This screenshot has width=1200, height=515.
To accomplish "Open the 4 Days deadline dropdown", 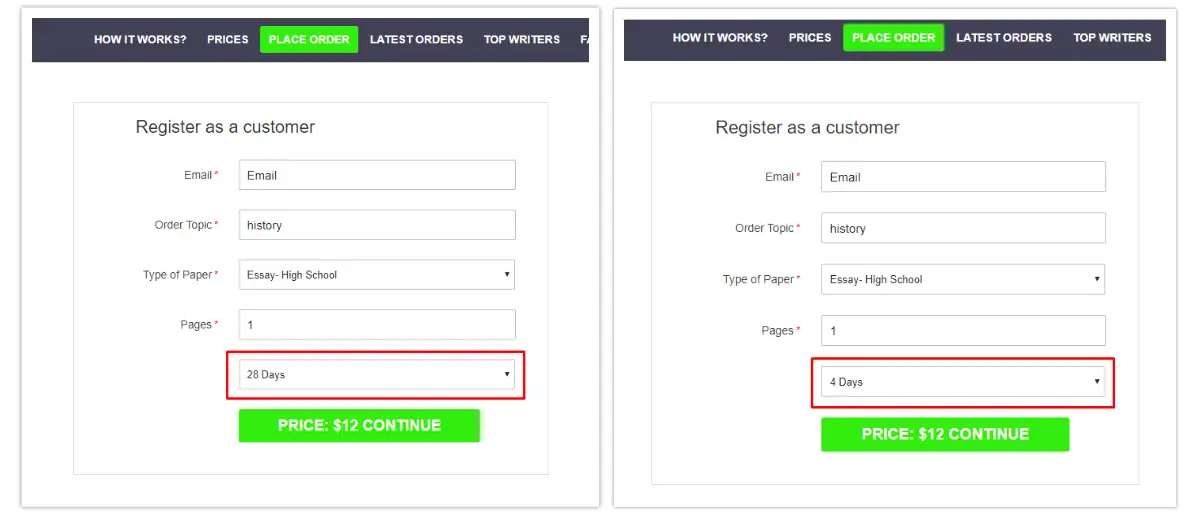I will (962, 382).
